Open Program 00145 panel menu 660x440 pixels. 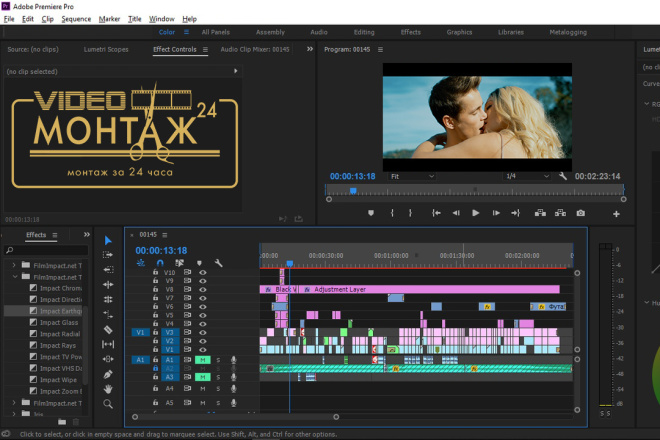click(x=380, y=50)
